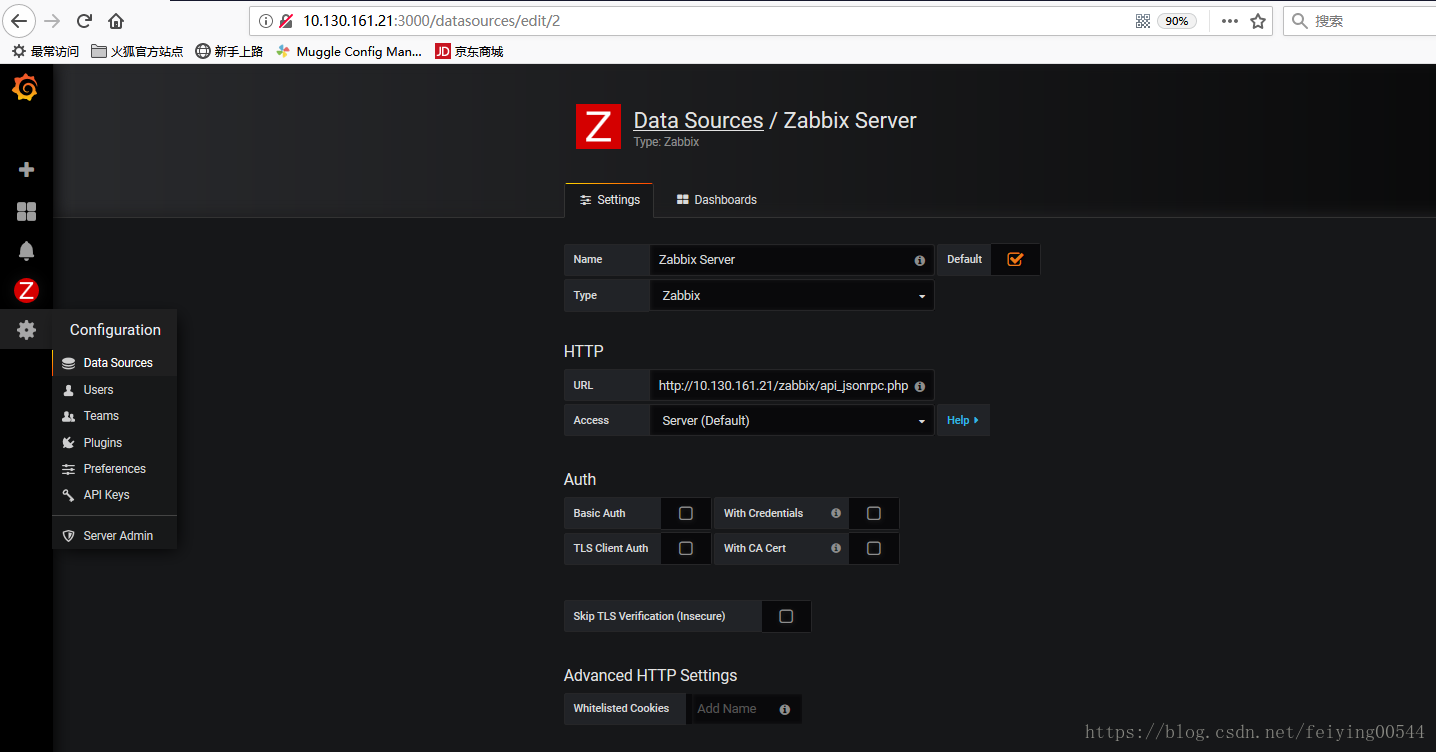Screen dimensions: 1436x752
Task: Click the Whitelisted Cookies info icon
Action: tap(785, 709)
